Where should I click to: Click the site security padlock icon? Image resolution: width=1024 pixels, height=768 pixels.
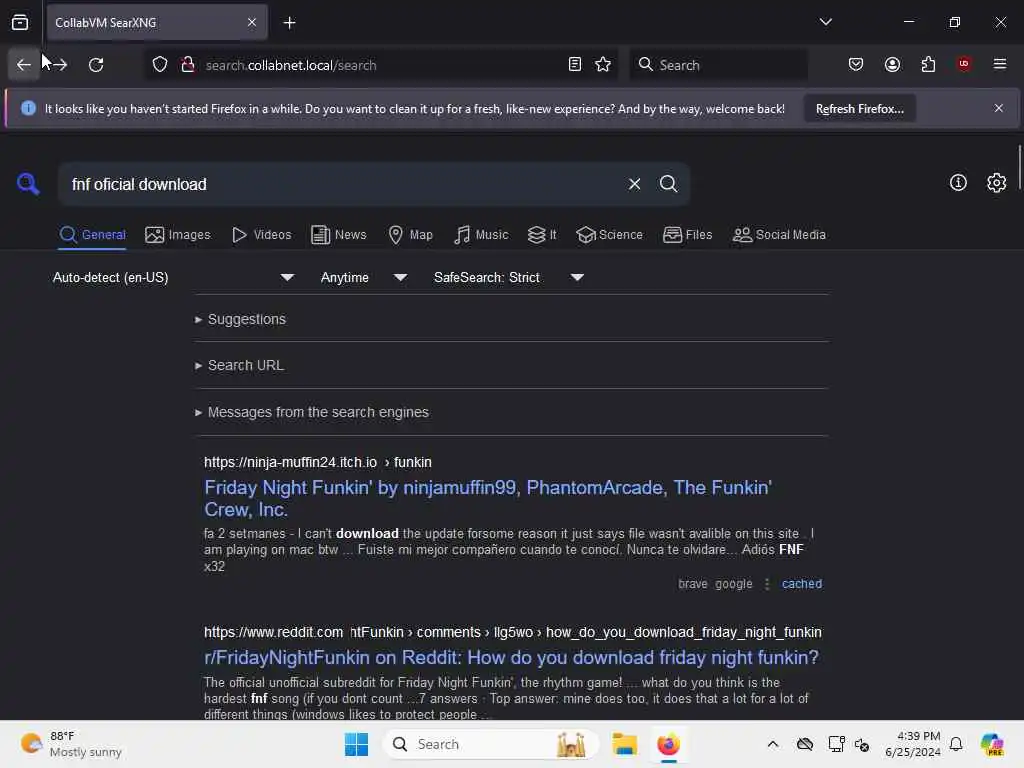point(188,65)
